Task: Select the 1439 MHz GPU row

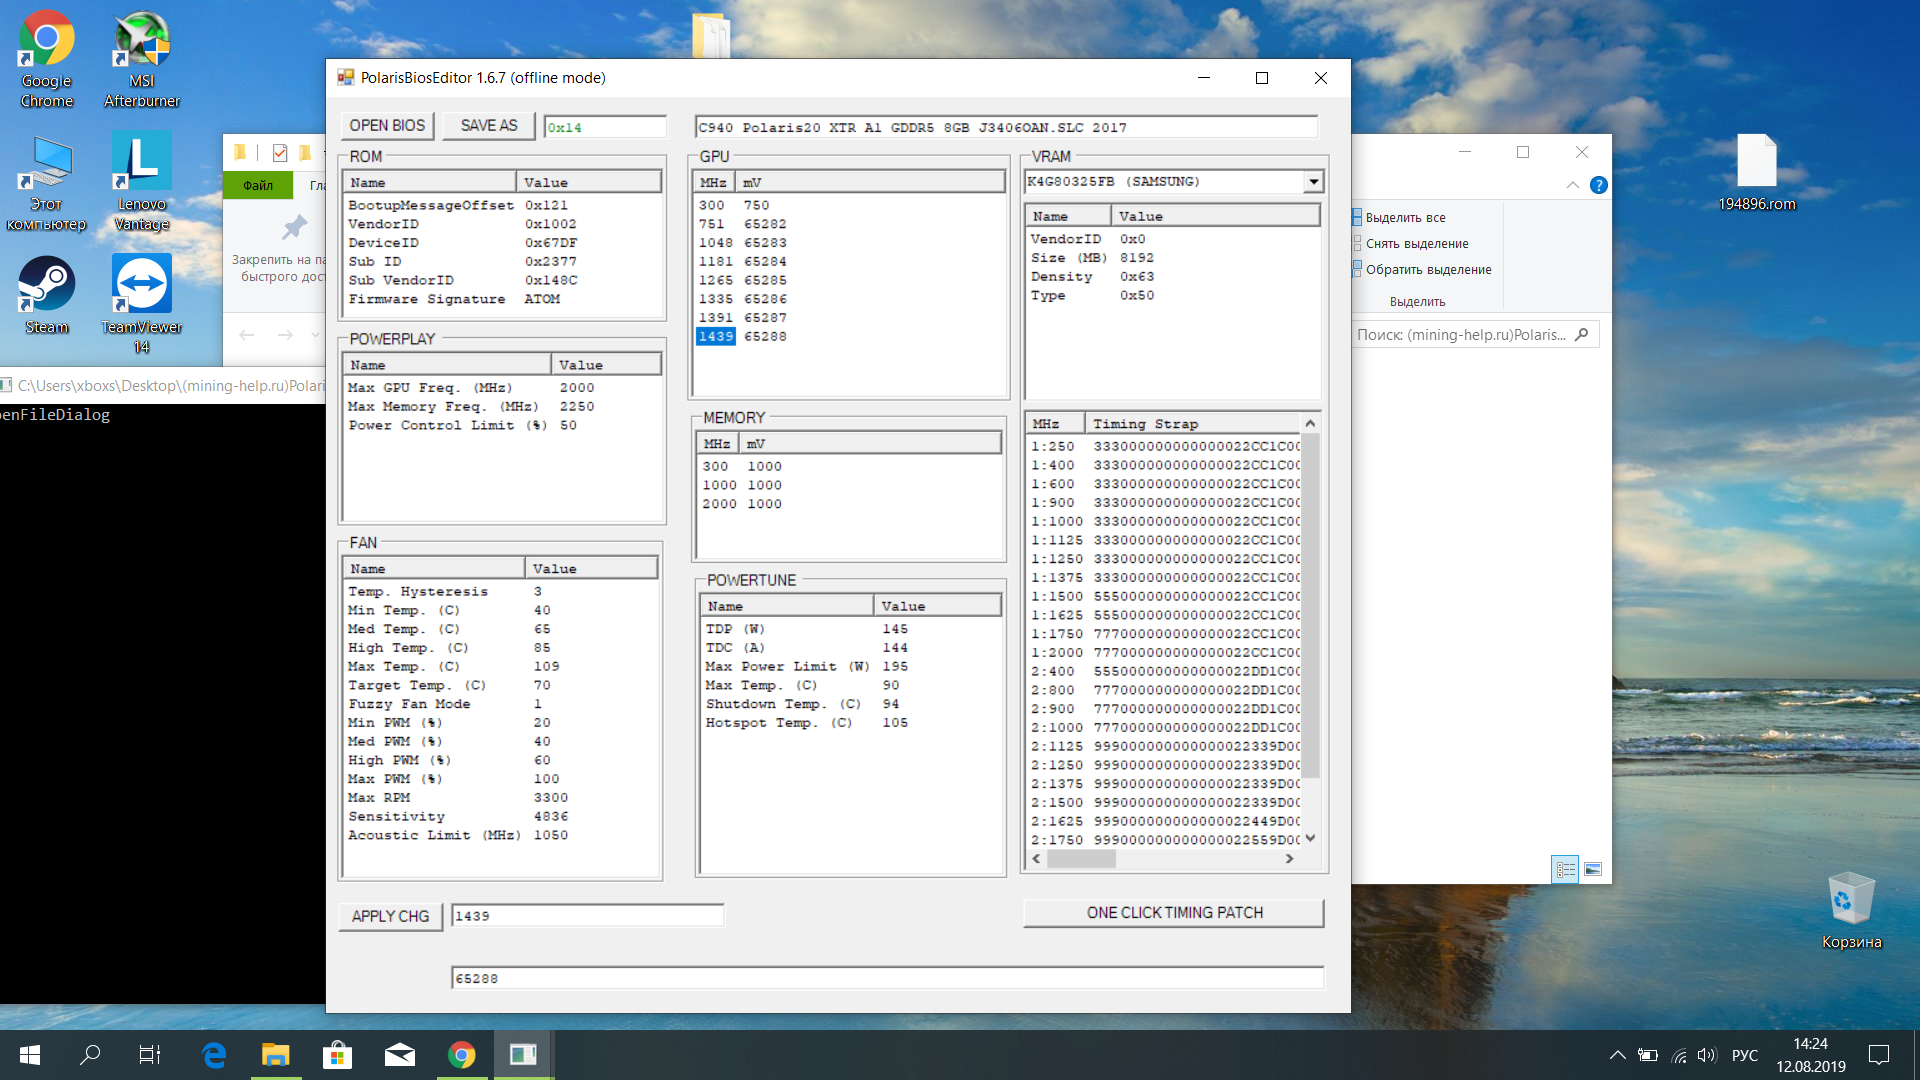Action: [716, 337]
